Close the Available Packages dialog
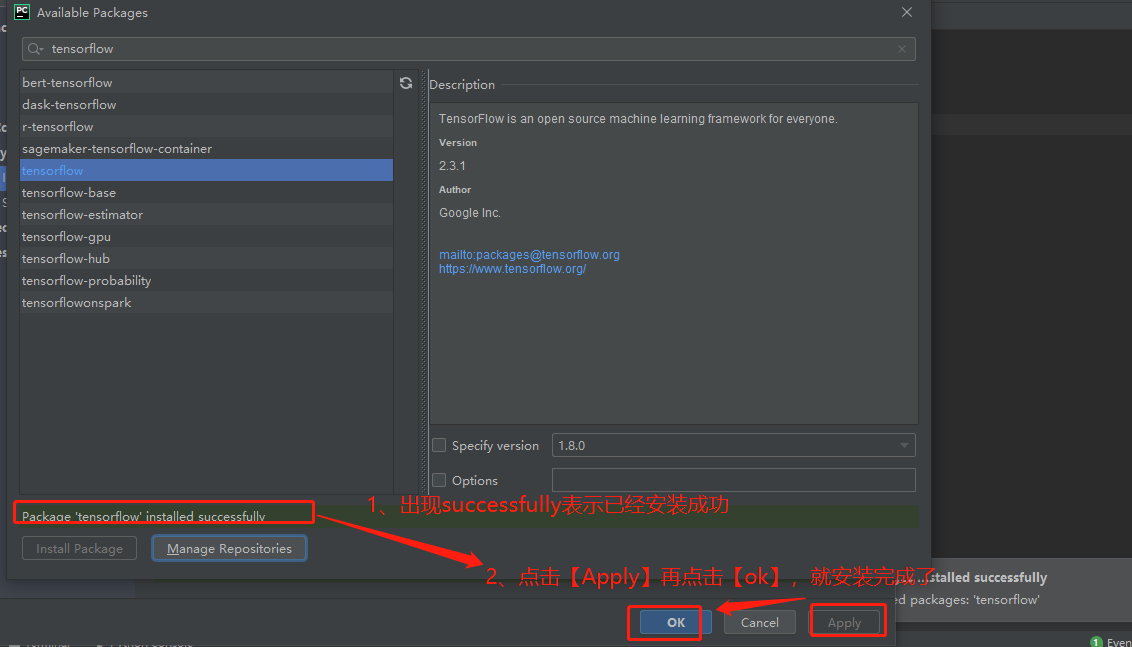This screenshot has width=1132, height=647. pos(907,12)
